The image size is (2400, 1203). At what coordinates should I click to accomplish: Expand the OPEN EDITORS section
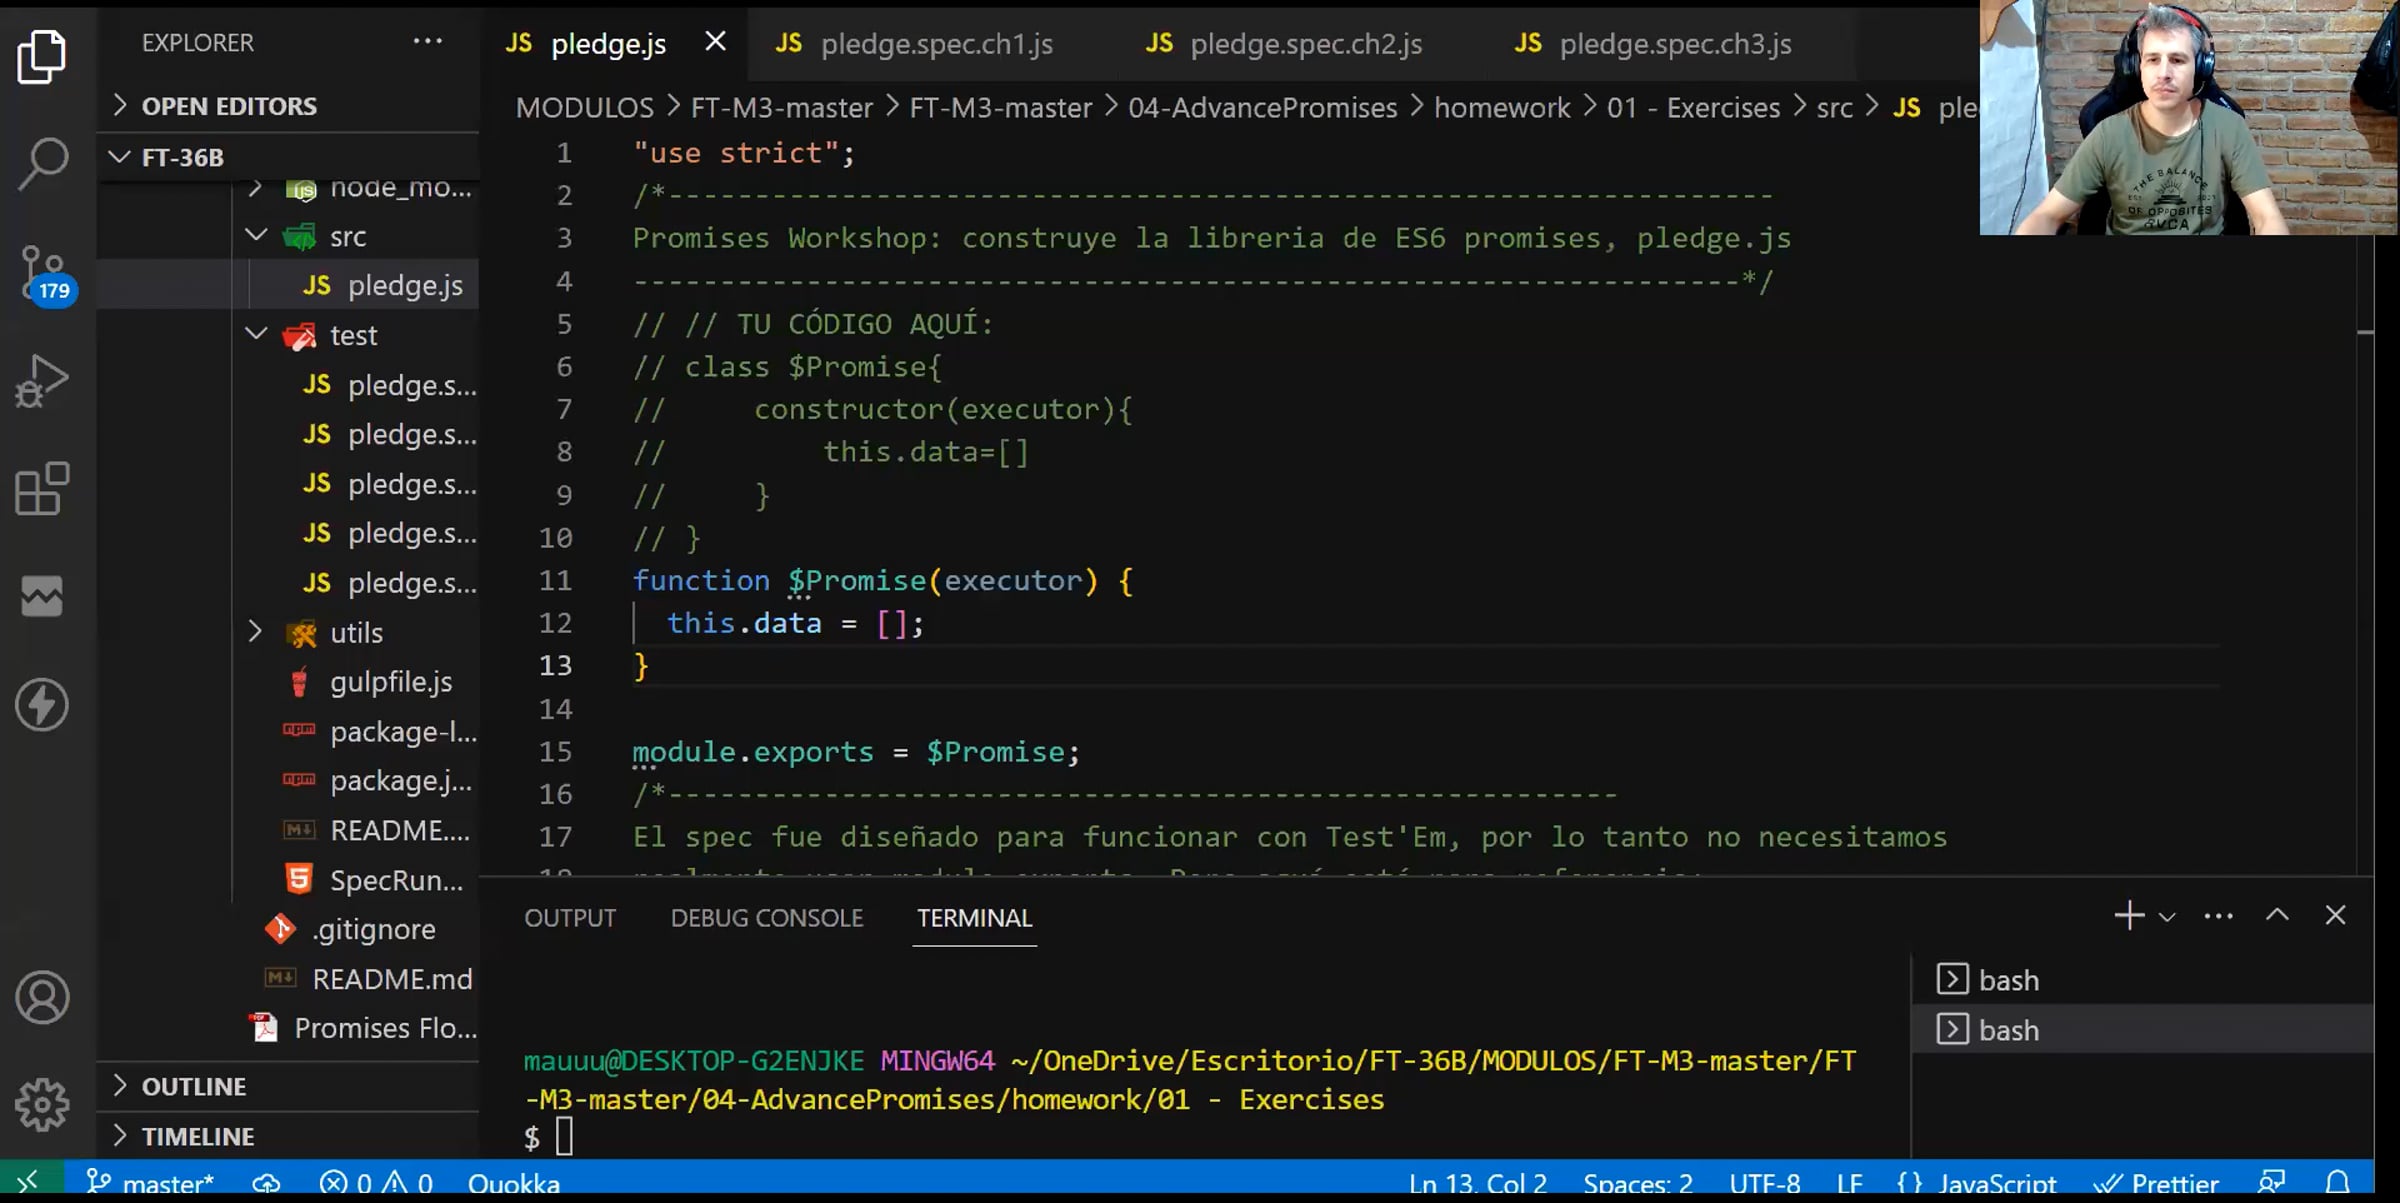pos(228,106)
